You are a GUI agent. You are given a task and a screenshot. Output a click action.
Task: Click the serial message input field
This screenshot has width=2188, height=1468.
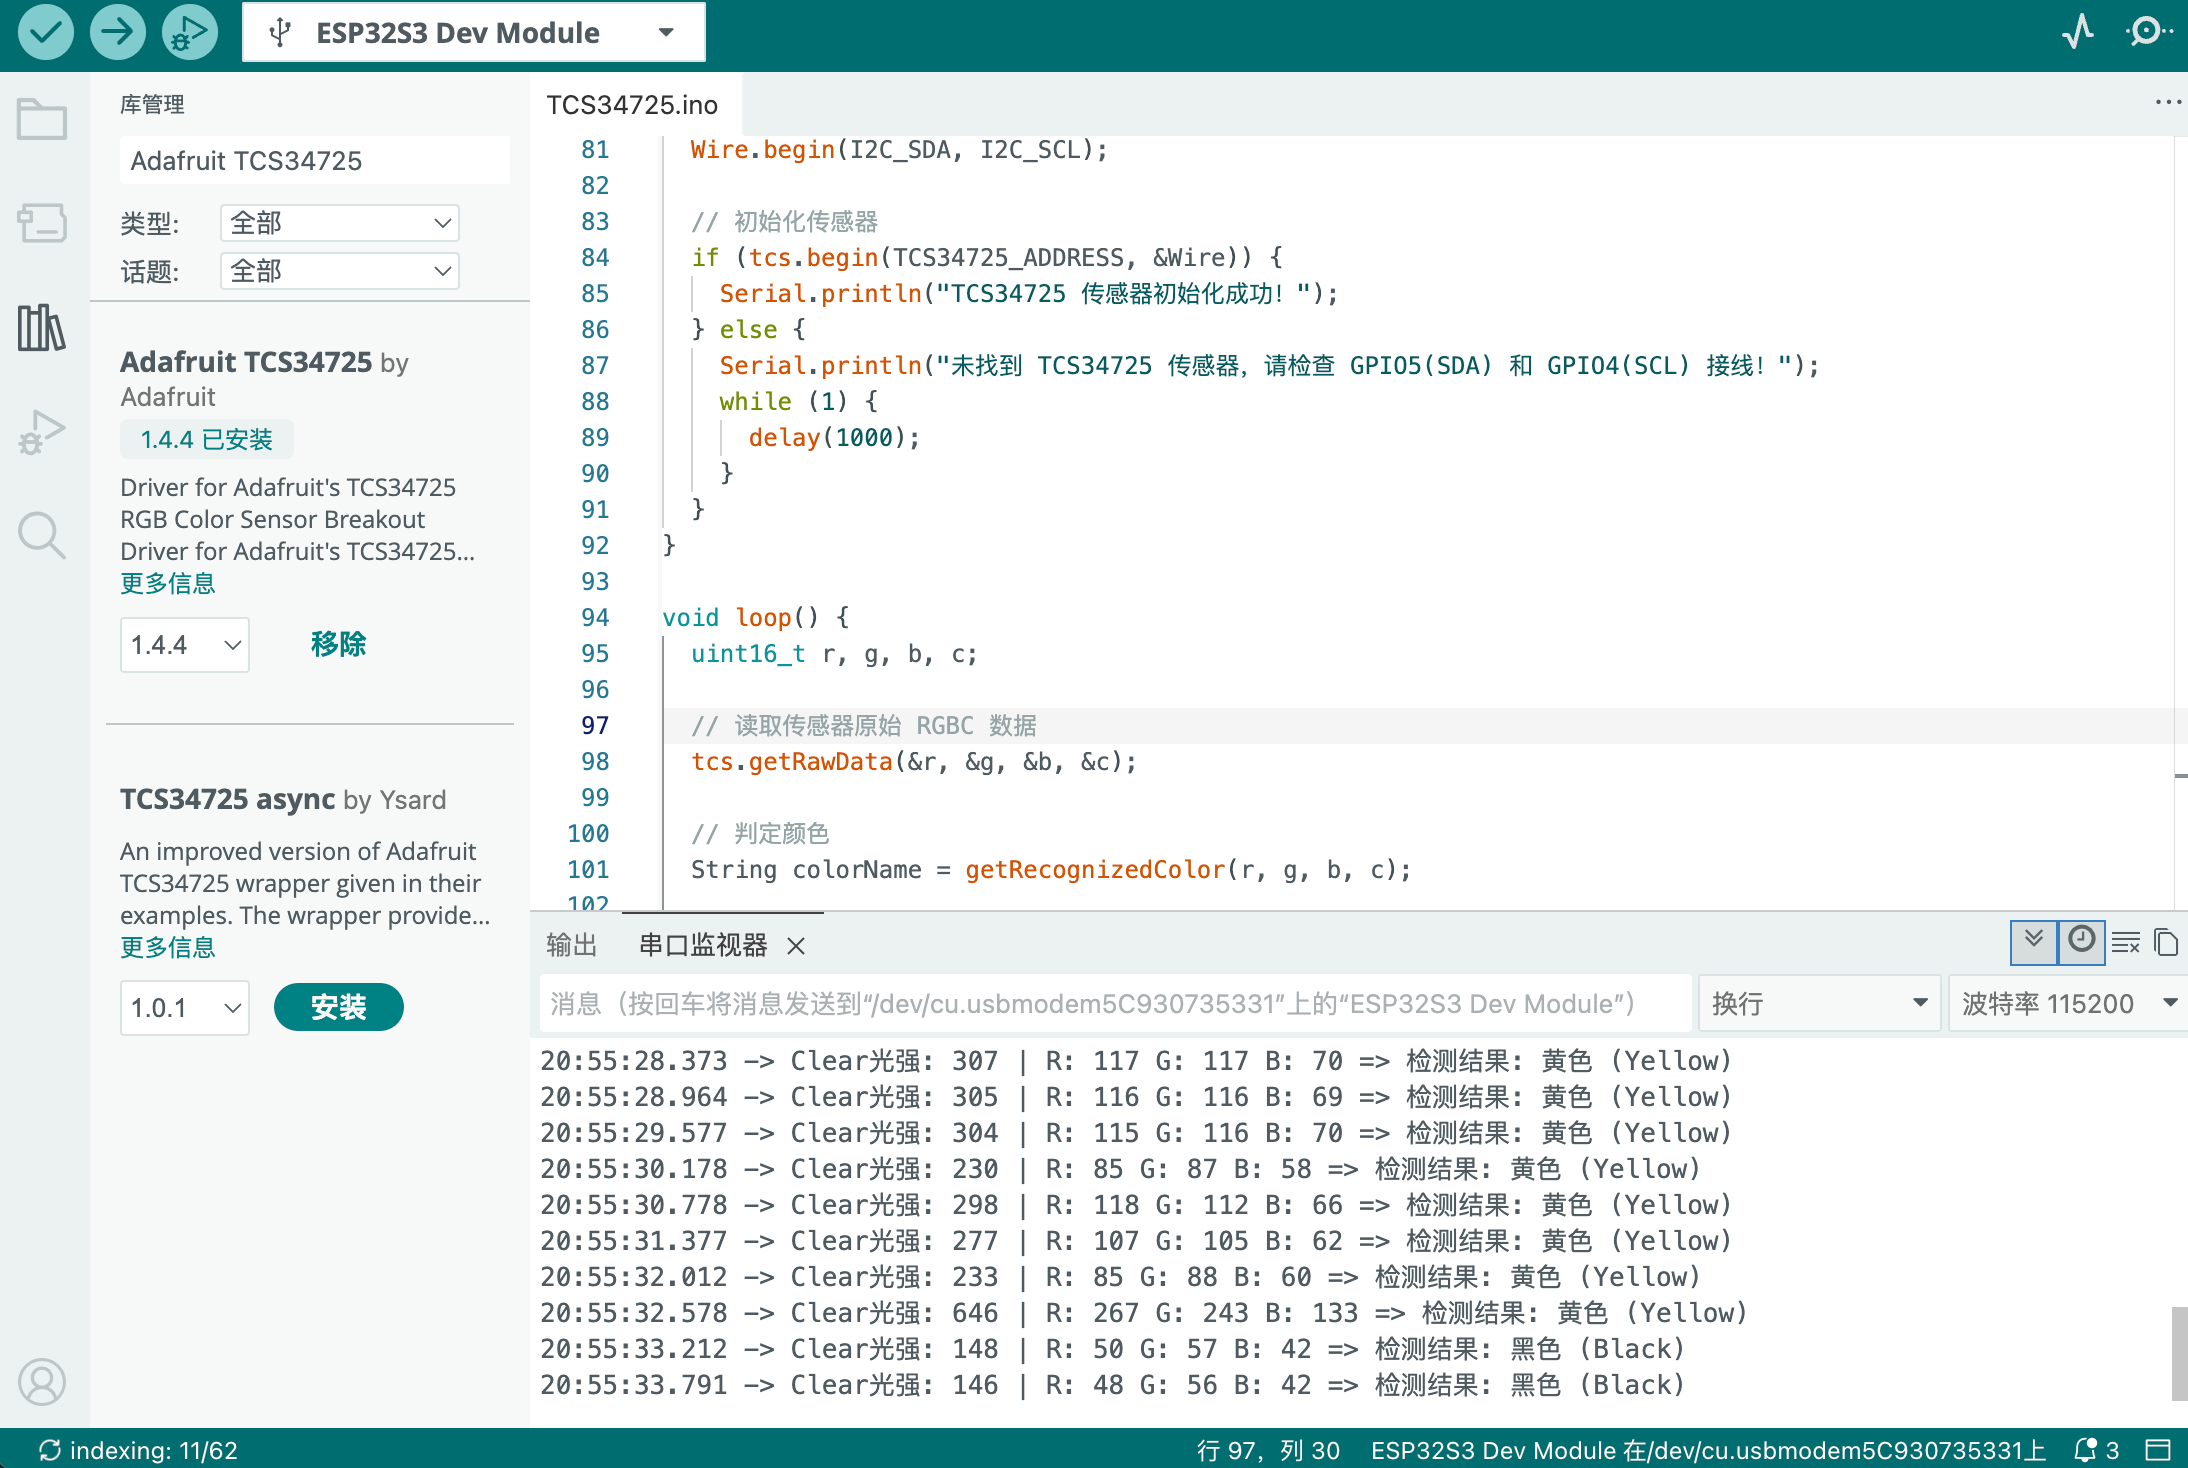(1114, 1003)
